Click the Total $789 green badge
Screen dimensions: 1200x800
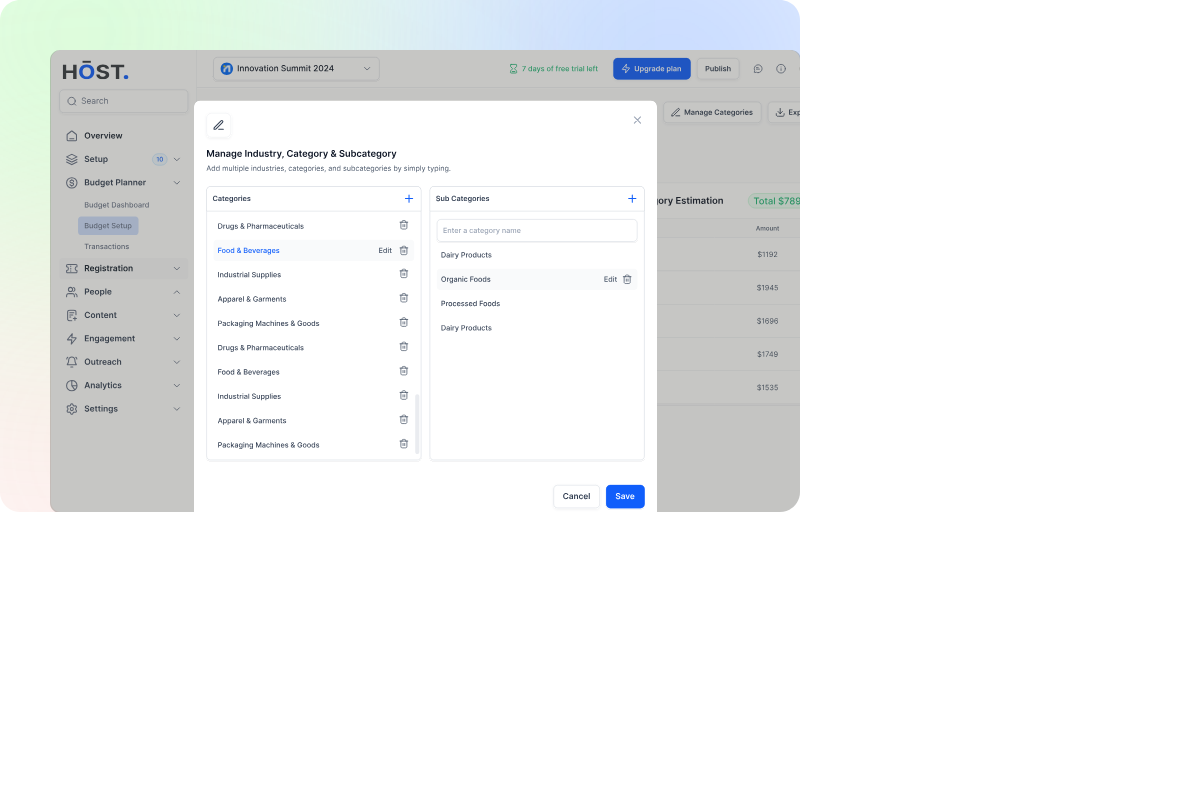tap(775, 201)
